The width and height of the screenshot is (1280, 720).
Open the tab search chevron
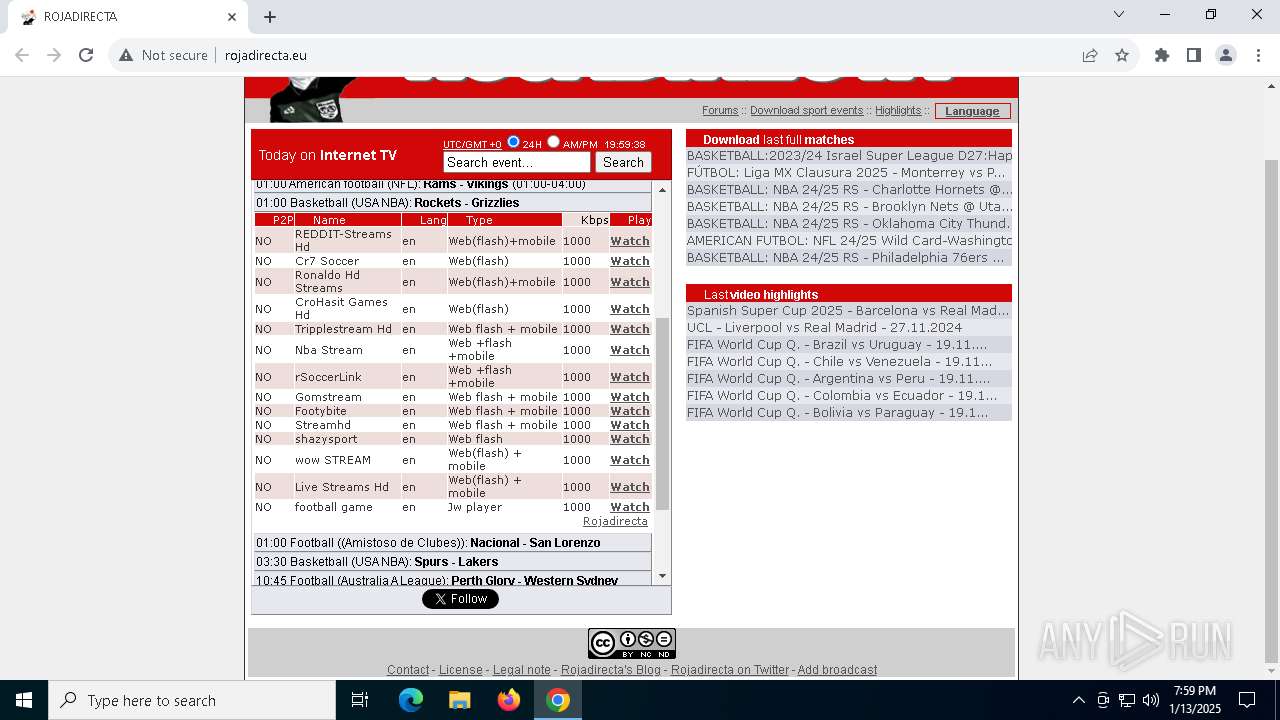click(x=1119, y=14)
